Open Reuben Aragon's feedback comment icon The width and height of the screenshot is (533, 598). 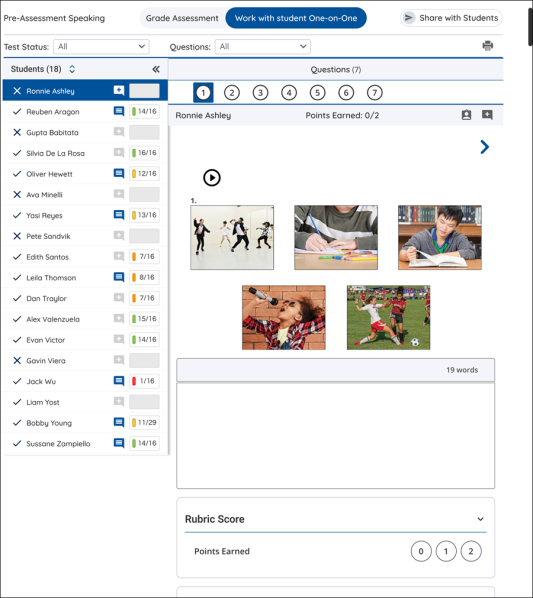click(119, 111)
